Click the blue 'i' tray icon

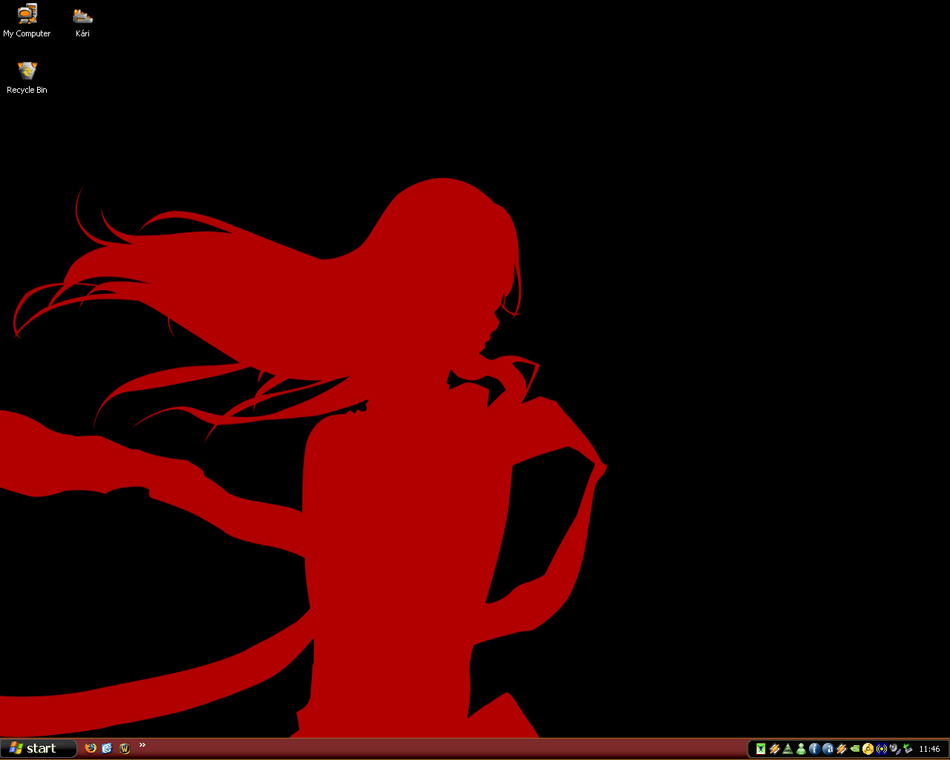point(814,749)
